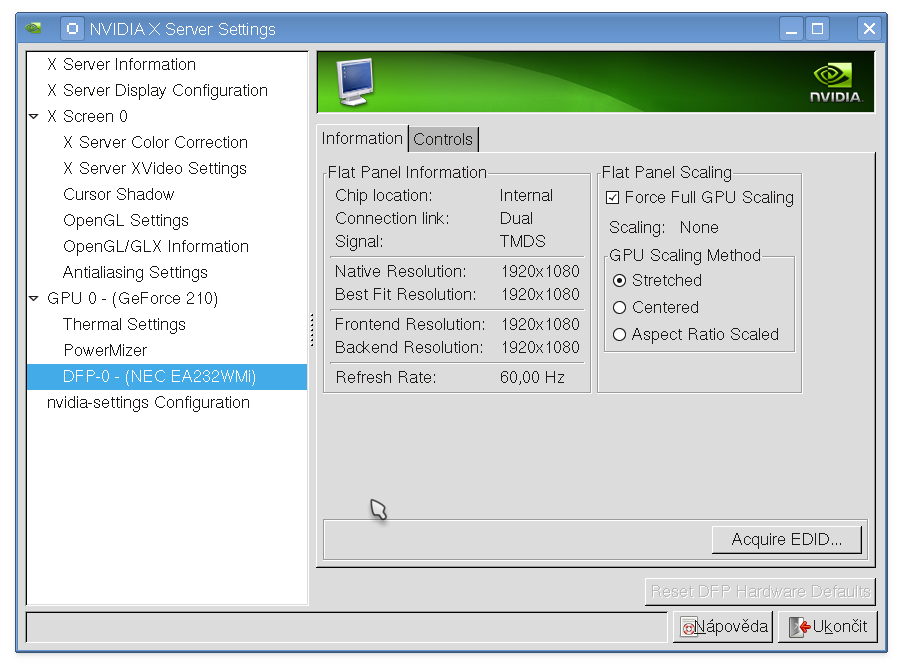Click the monitor icon in the green banner
The height and width of the screenshot is (671, 903).
pyautogui.click(x=355, y=82)
